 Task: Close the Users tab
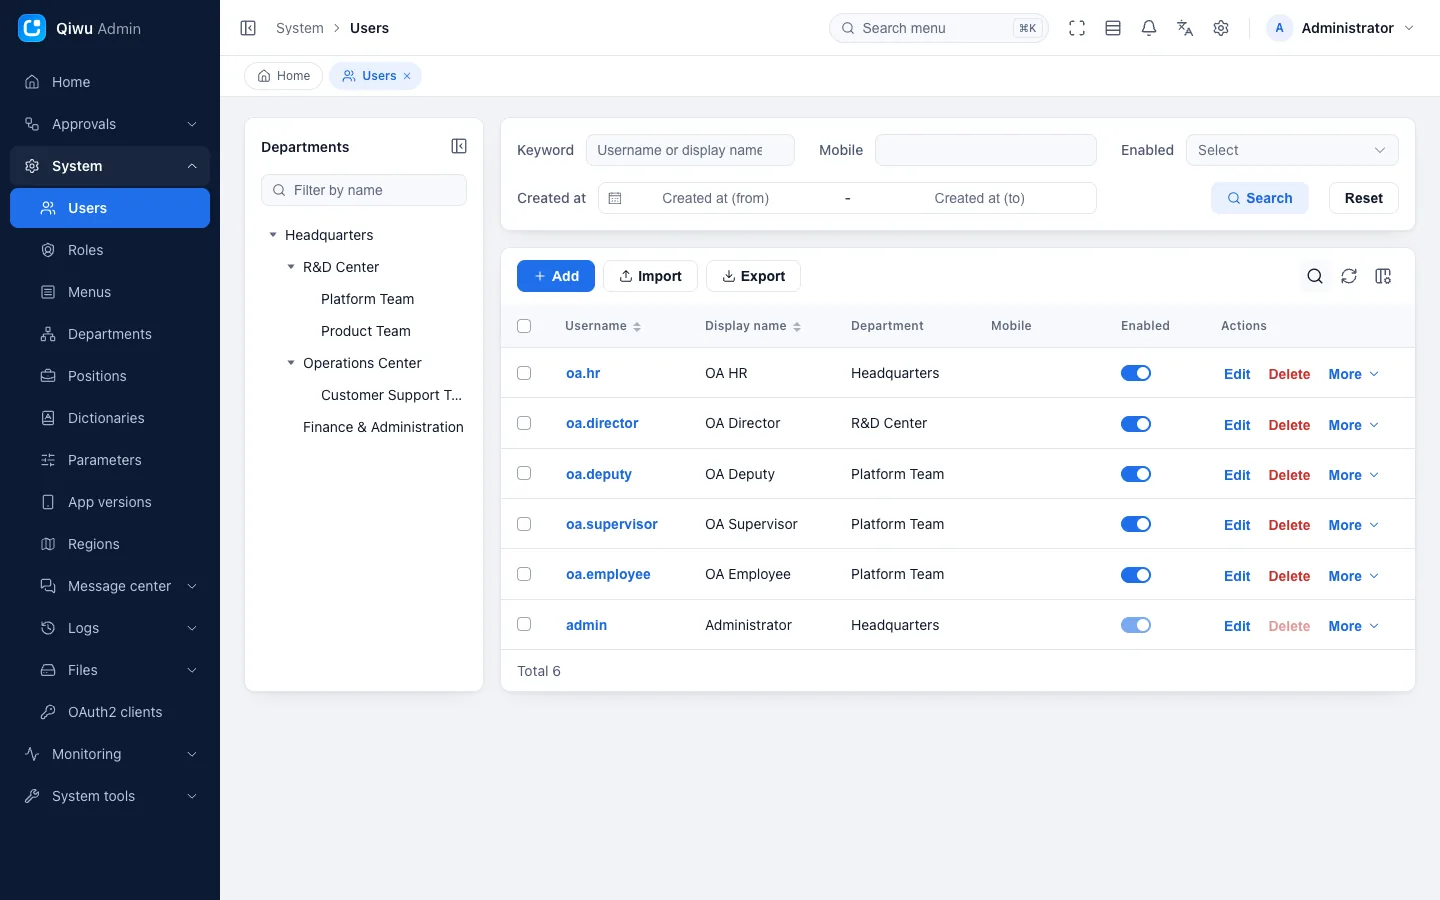click(x=407, y=76)
